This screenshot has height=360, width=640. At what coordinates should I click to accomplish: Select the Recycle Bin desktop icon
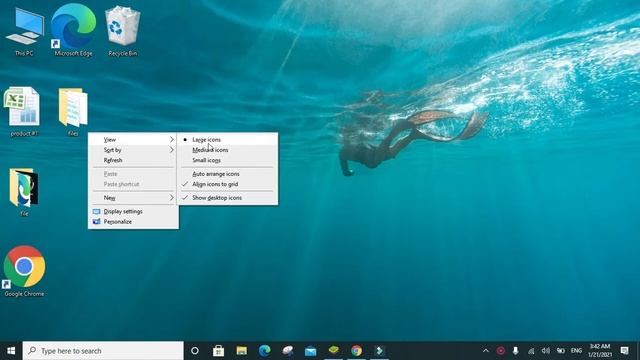click(x=122, y=31)
